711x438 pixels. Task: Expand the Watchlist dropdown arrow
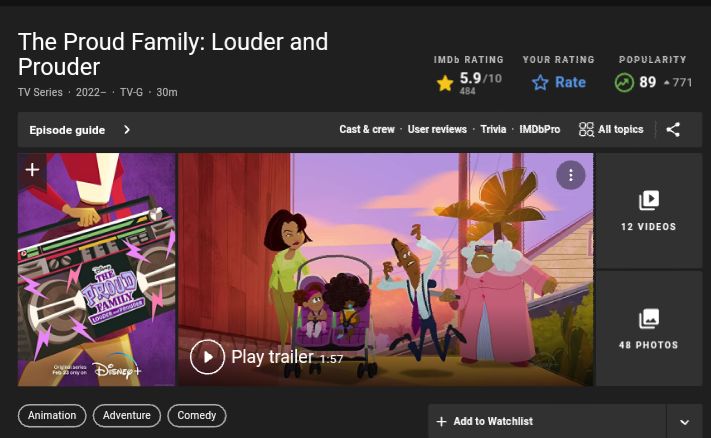pyautogui.click(x=684, y=422)
